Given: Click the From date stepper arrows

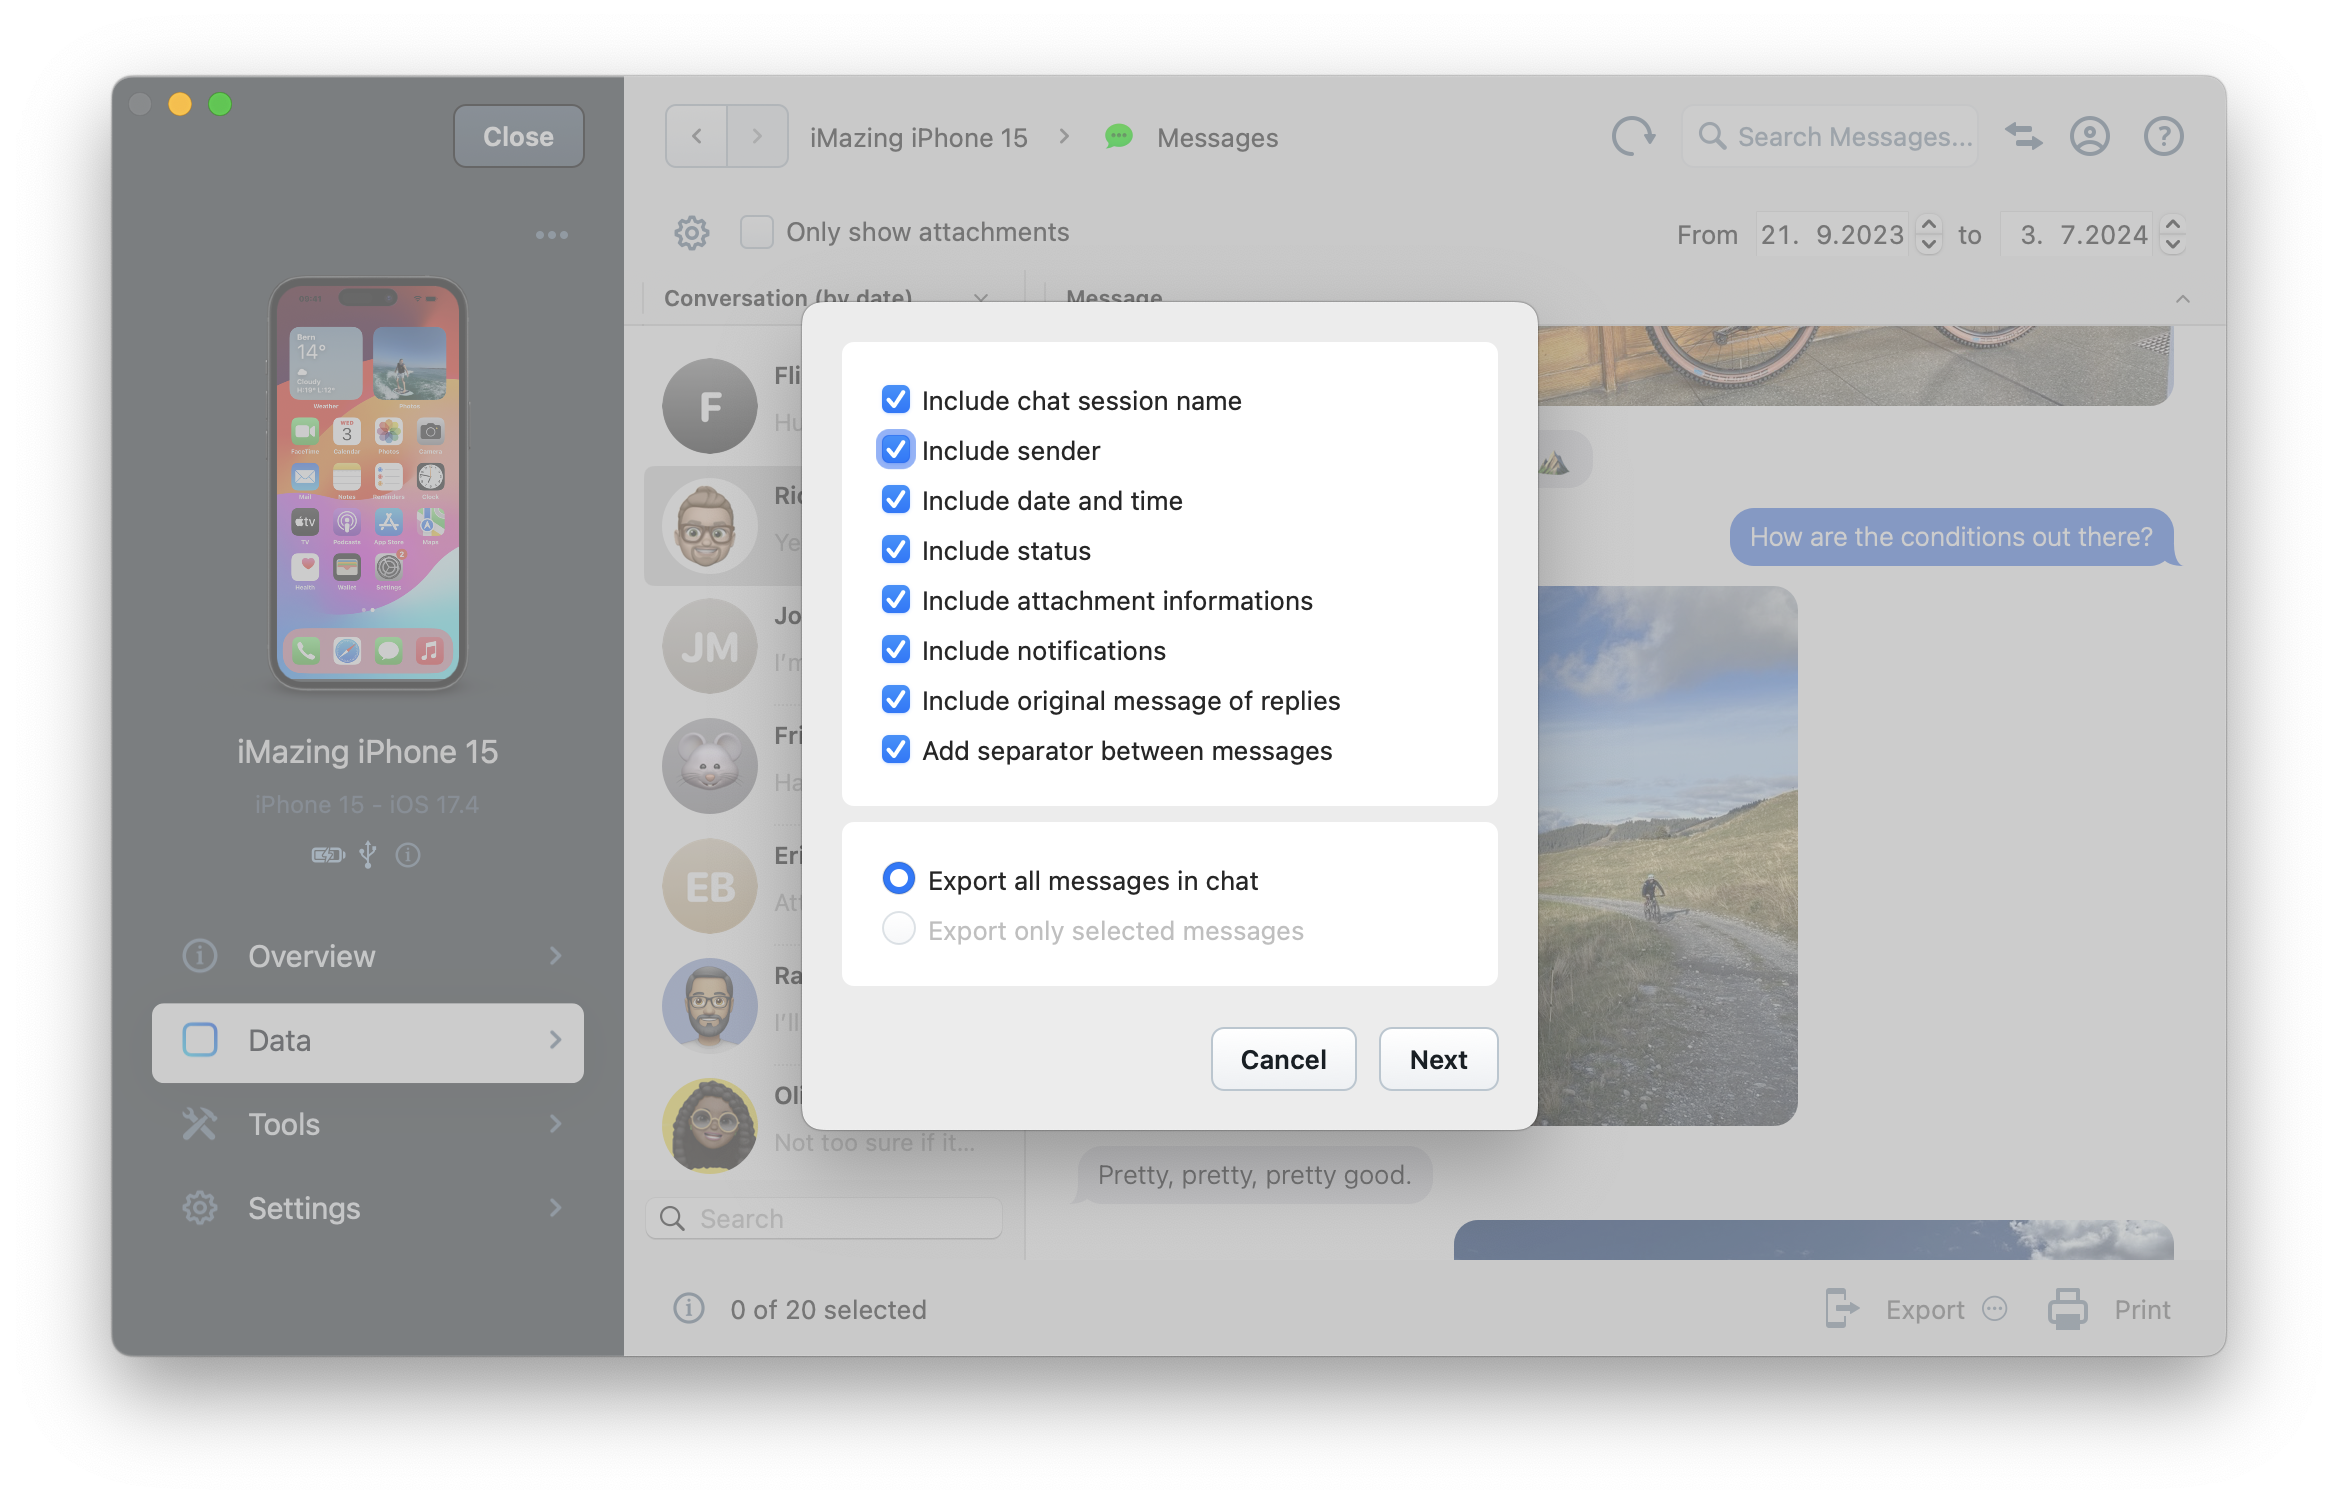Looking at the screenshot, I should [1929, 235].
